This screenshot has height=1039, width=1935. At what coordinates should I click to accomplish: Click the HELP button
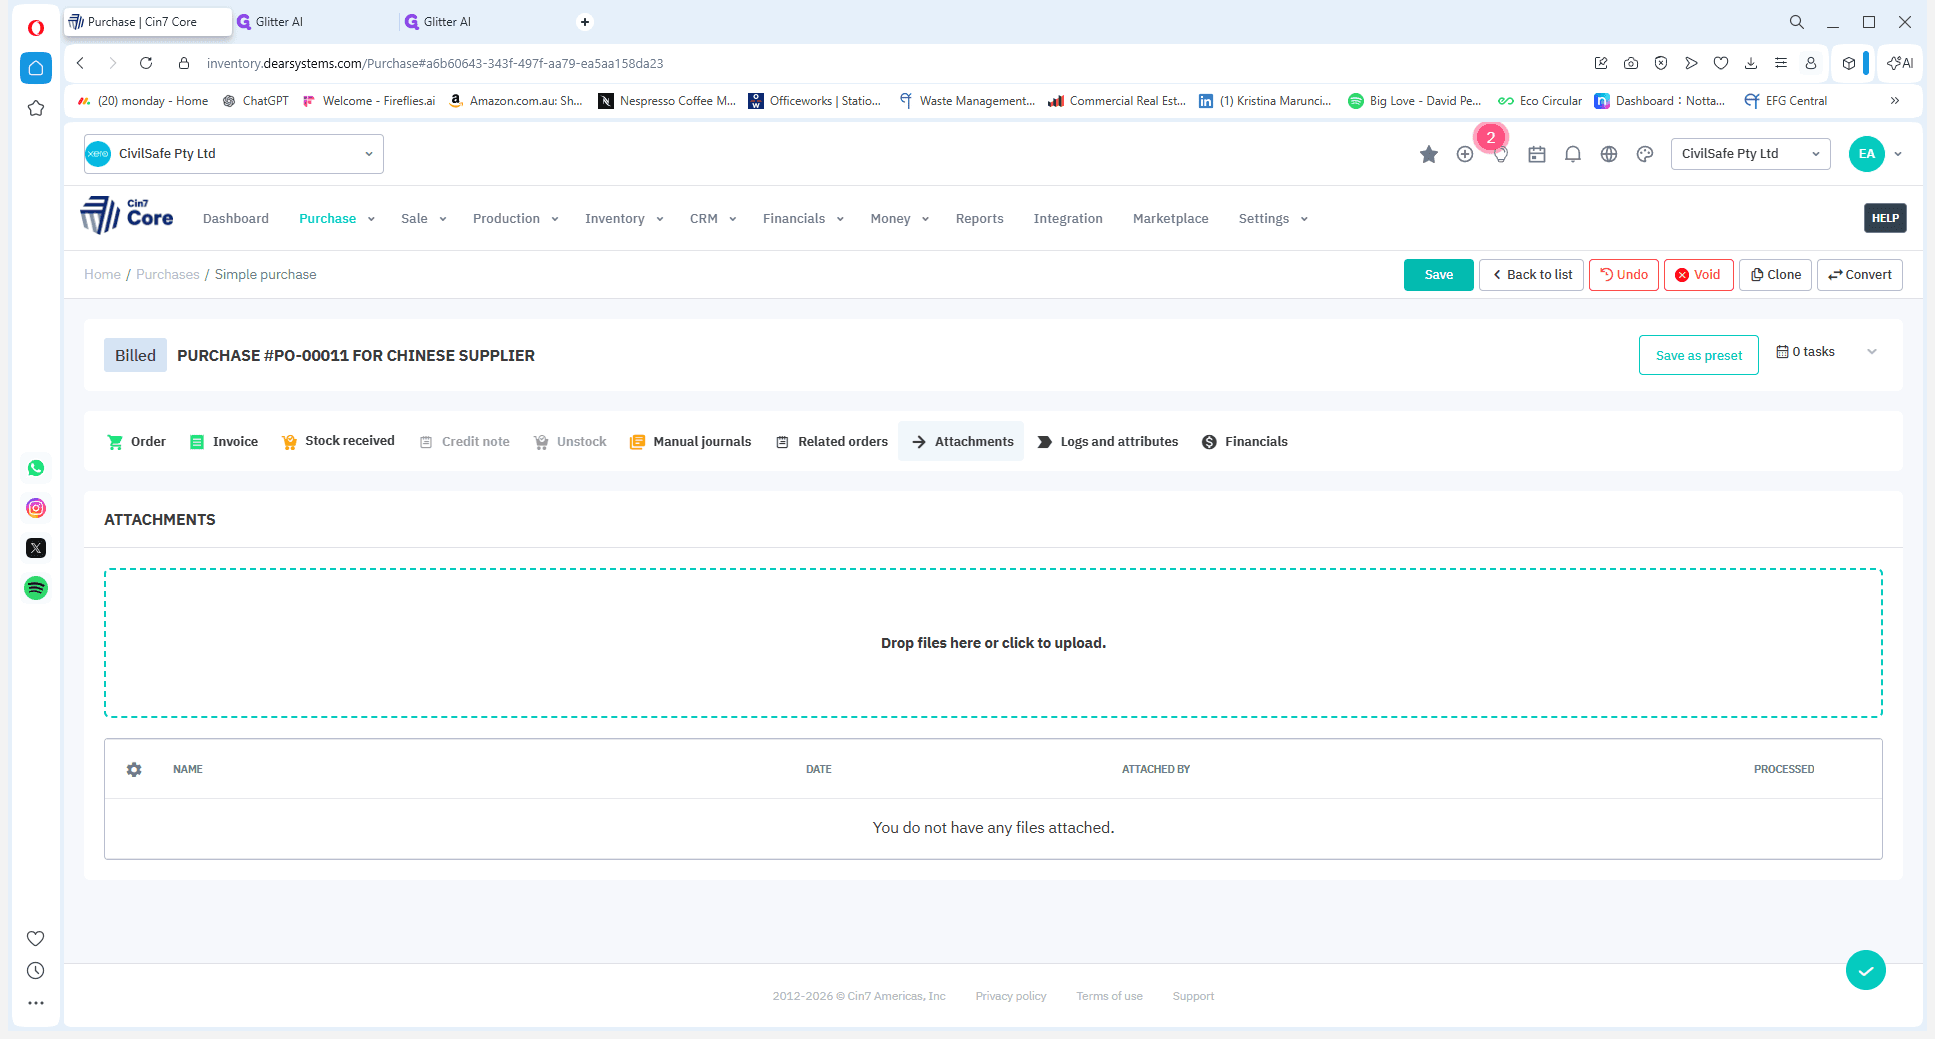tap(1885, 218)
